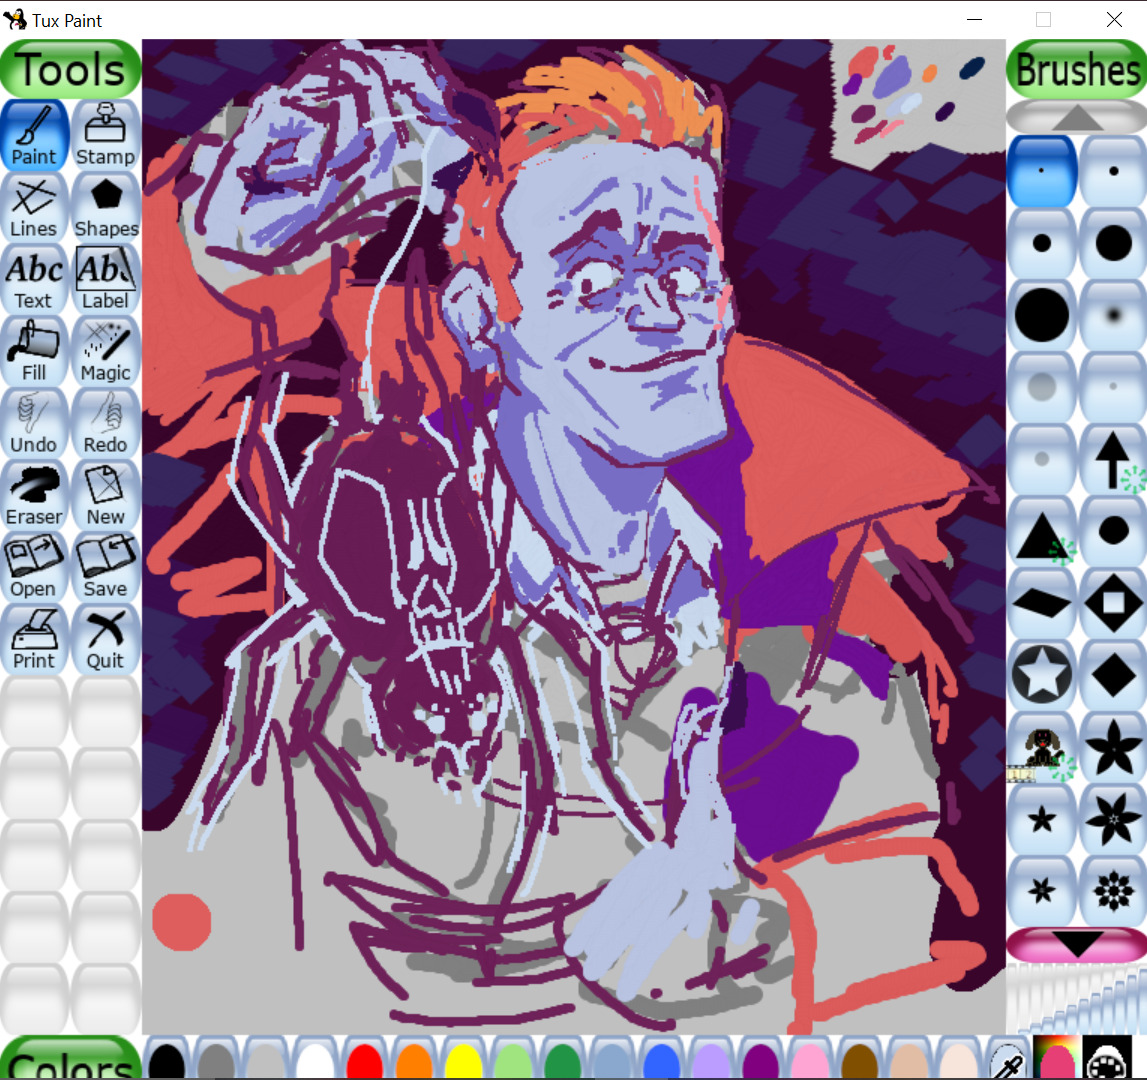Activate the Text tool
Viewport: 1147px width, 1080px height.
tap(34, 278)
